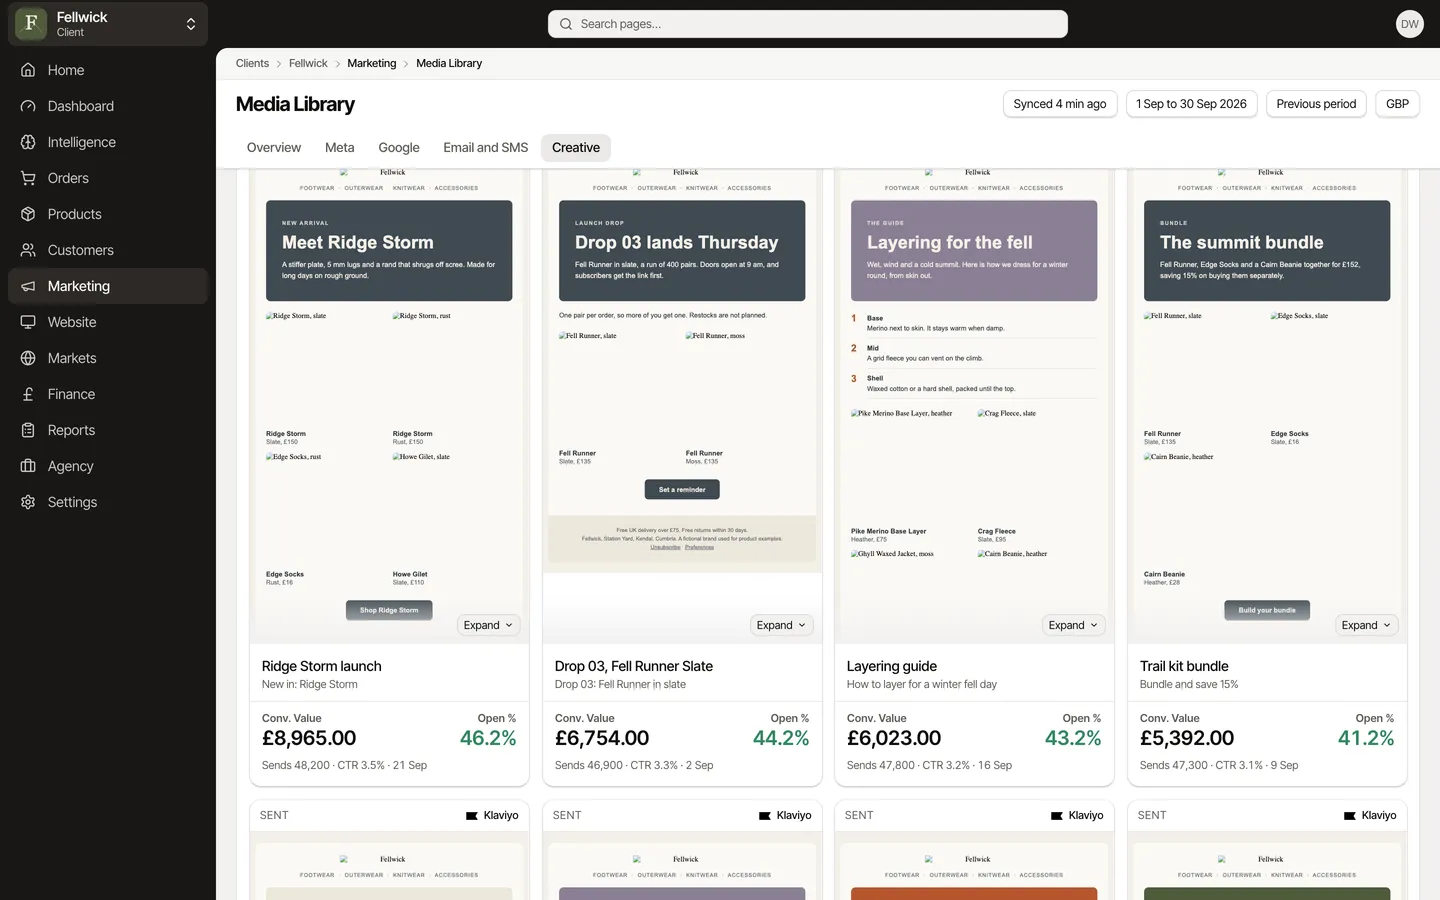
Task: Open Intelligence via its sidebar icon
Action: [x=28, y=142]
